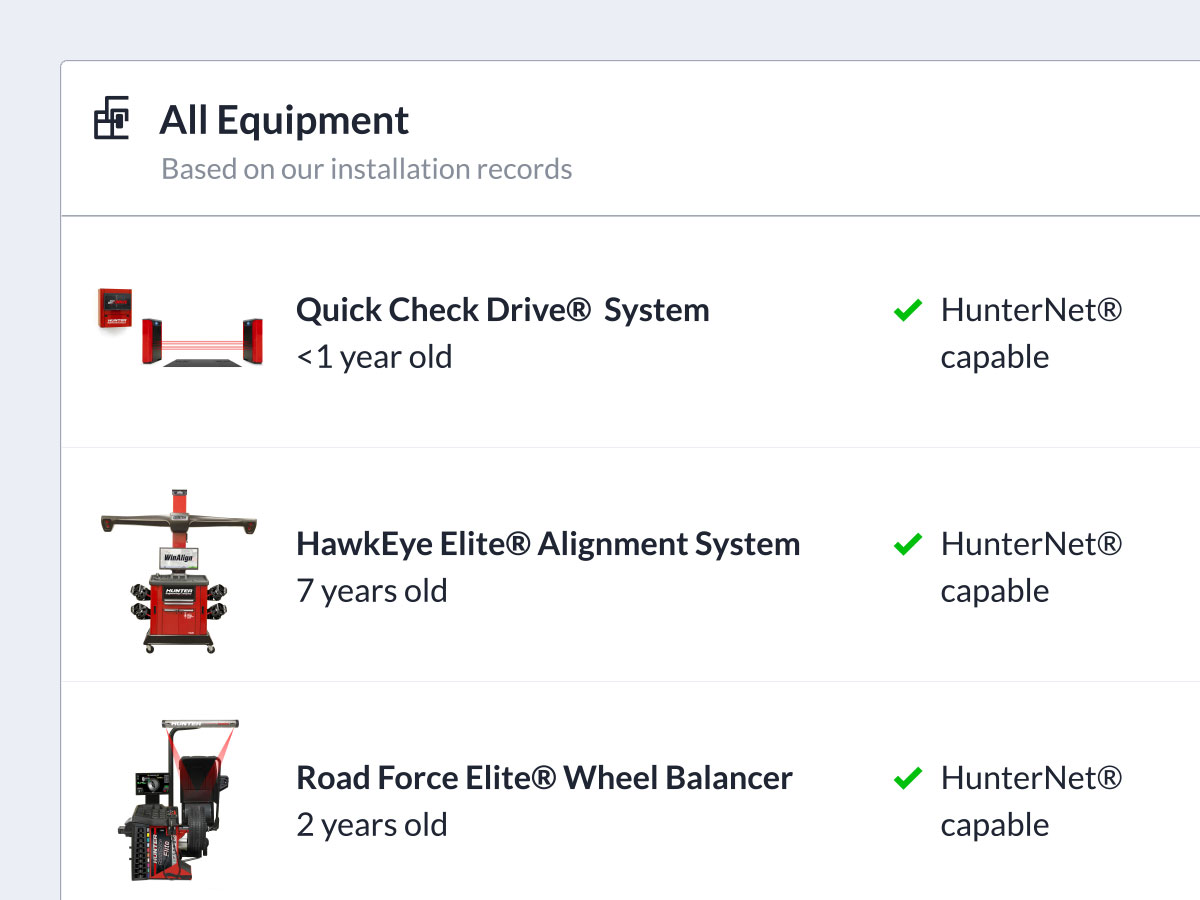Open the HawkEye Elite® Alignment System title
The height and width of the screenshot is (900, 1200).
click(548, 544)
